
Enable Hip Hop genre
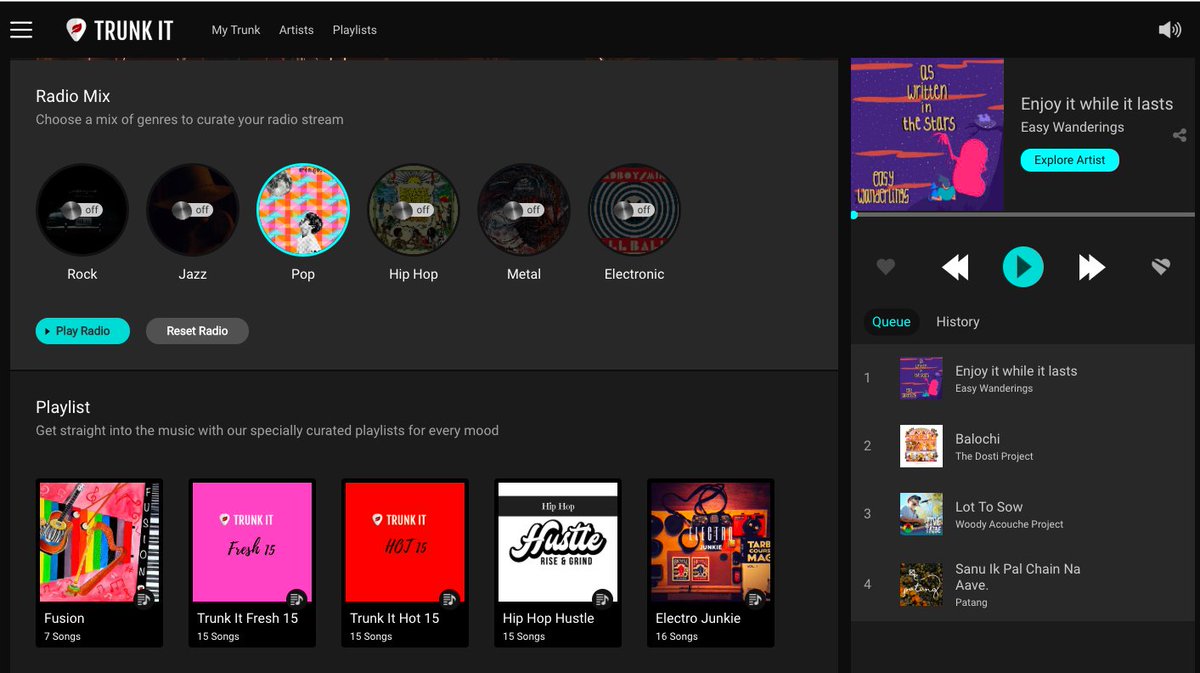[413, 210]
